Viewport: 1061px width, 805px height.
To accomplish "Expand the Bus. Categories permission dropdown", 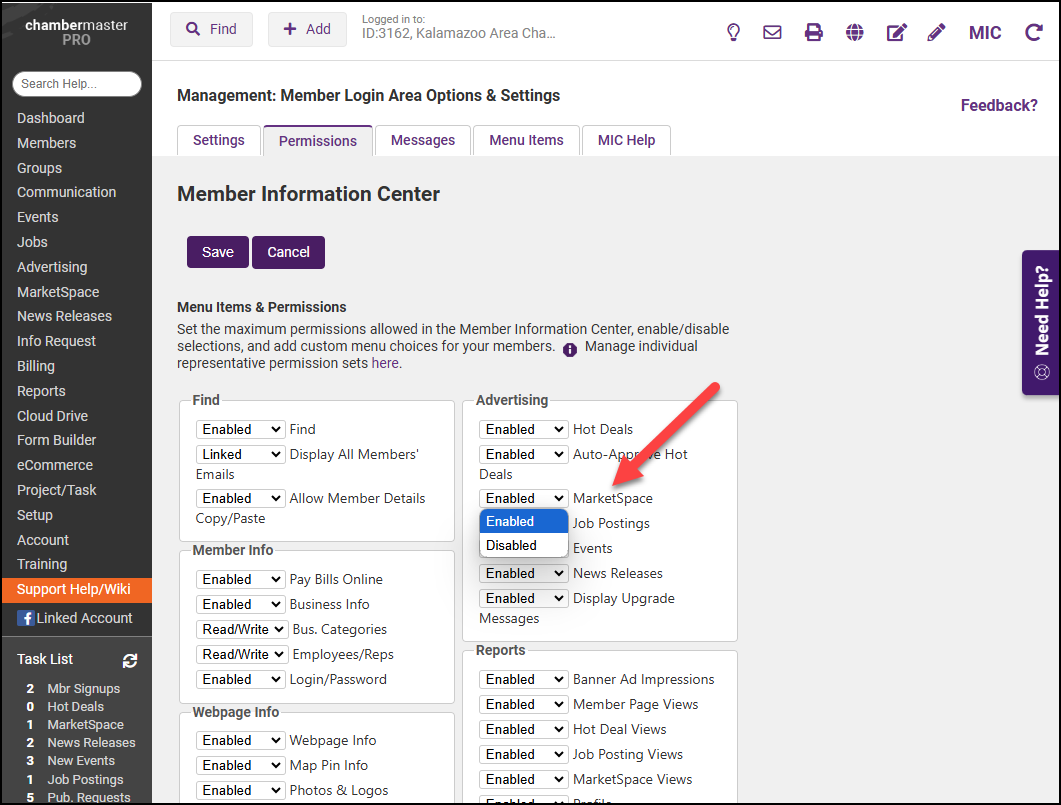I will [240, 629].
